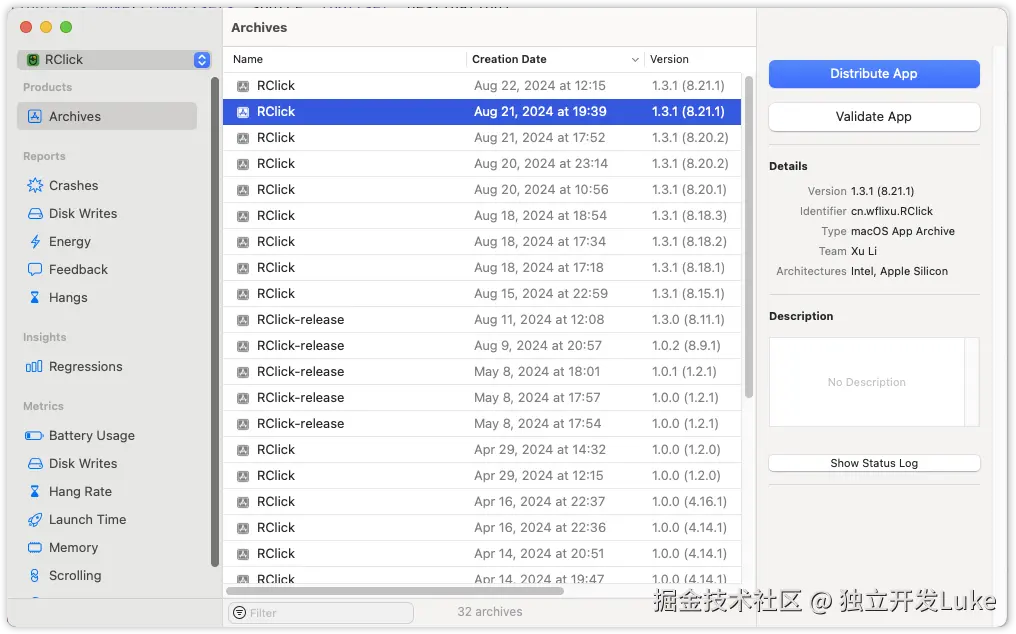This screenshot has height=634, width=1016.
Task: View Battery Usage metrics
Action: pyautogui.click(x=91, y=435)
